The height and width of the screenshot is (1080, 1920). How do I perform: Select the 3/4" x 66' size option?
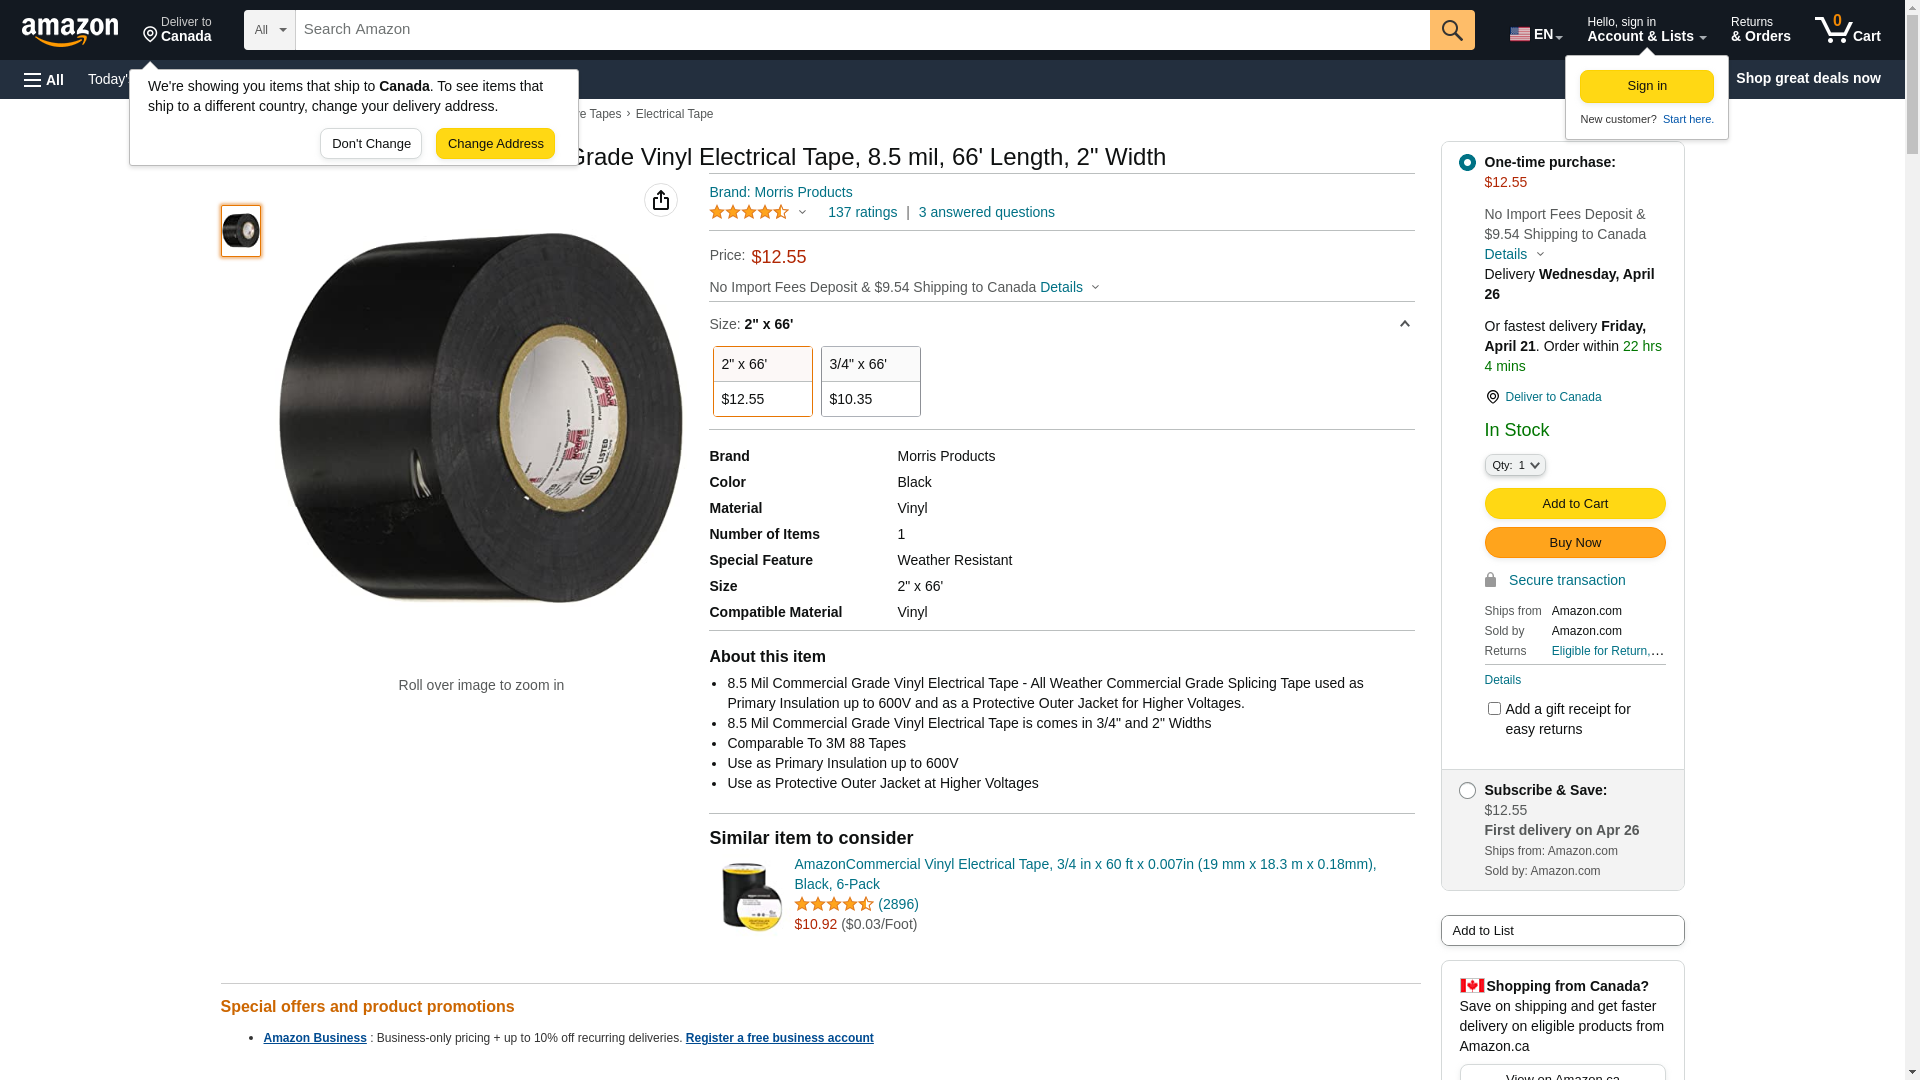(870, 381)
